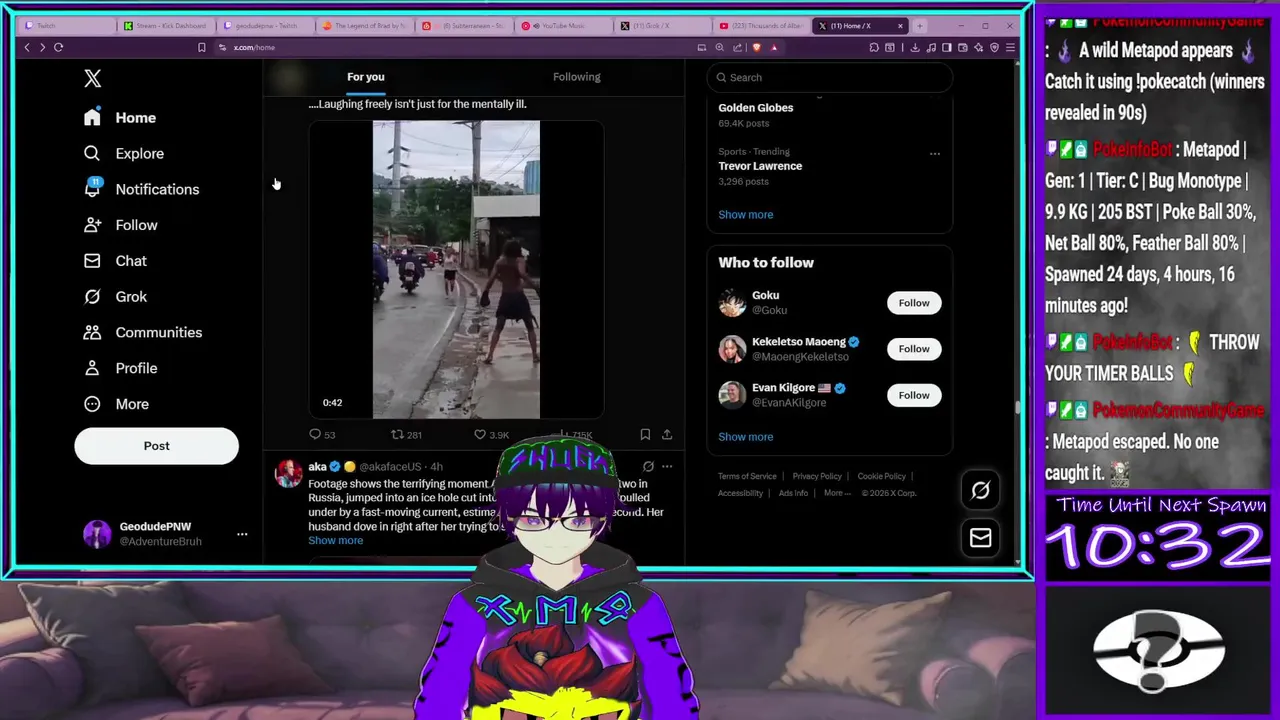
Task: Open the Terms of Service link
Action: pos(747,476)
